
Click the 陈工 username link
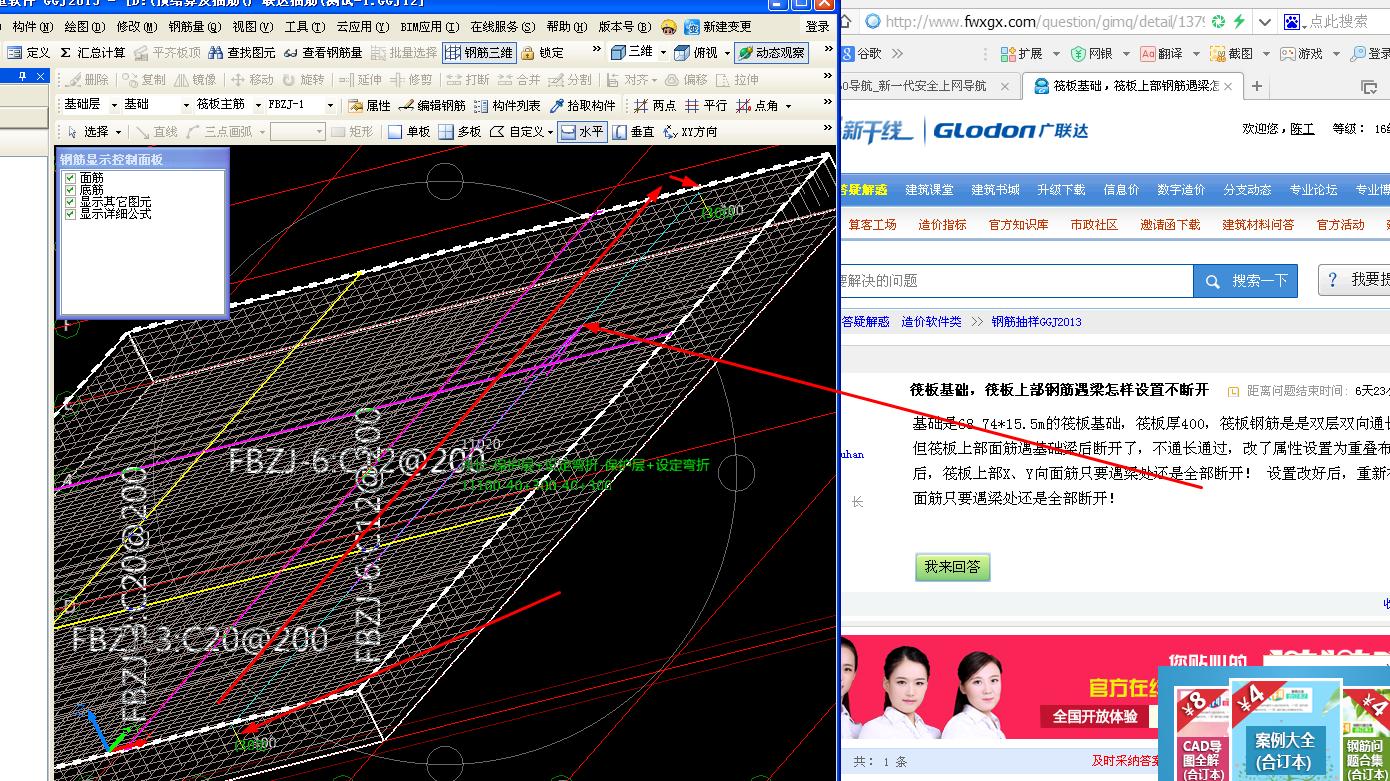click(x=1302, y=129)
